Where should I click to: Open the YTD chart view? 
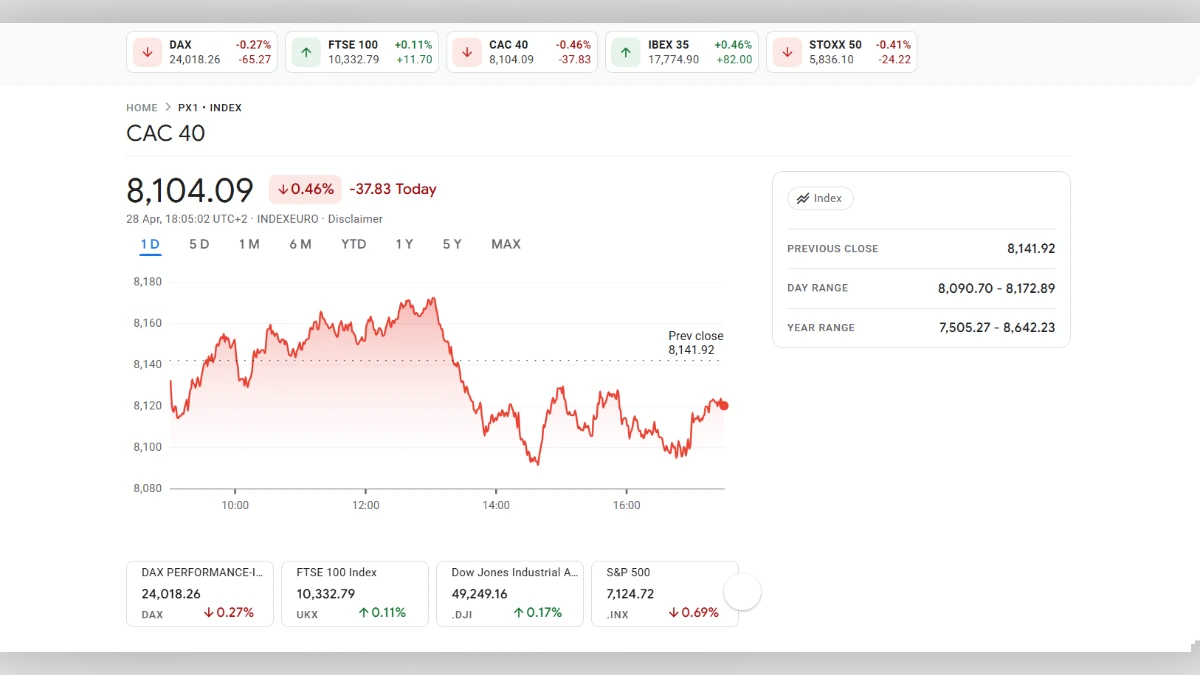353,243
